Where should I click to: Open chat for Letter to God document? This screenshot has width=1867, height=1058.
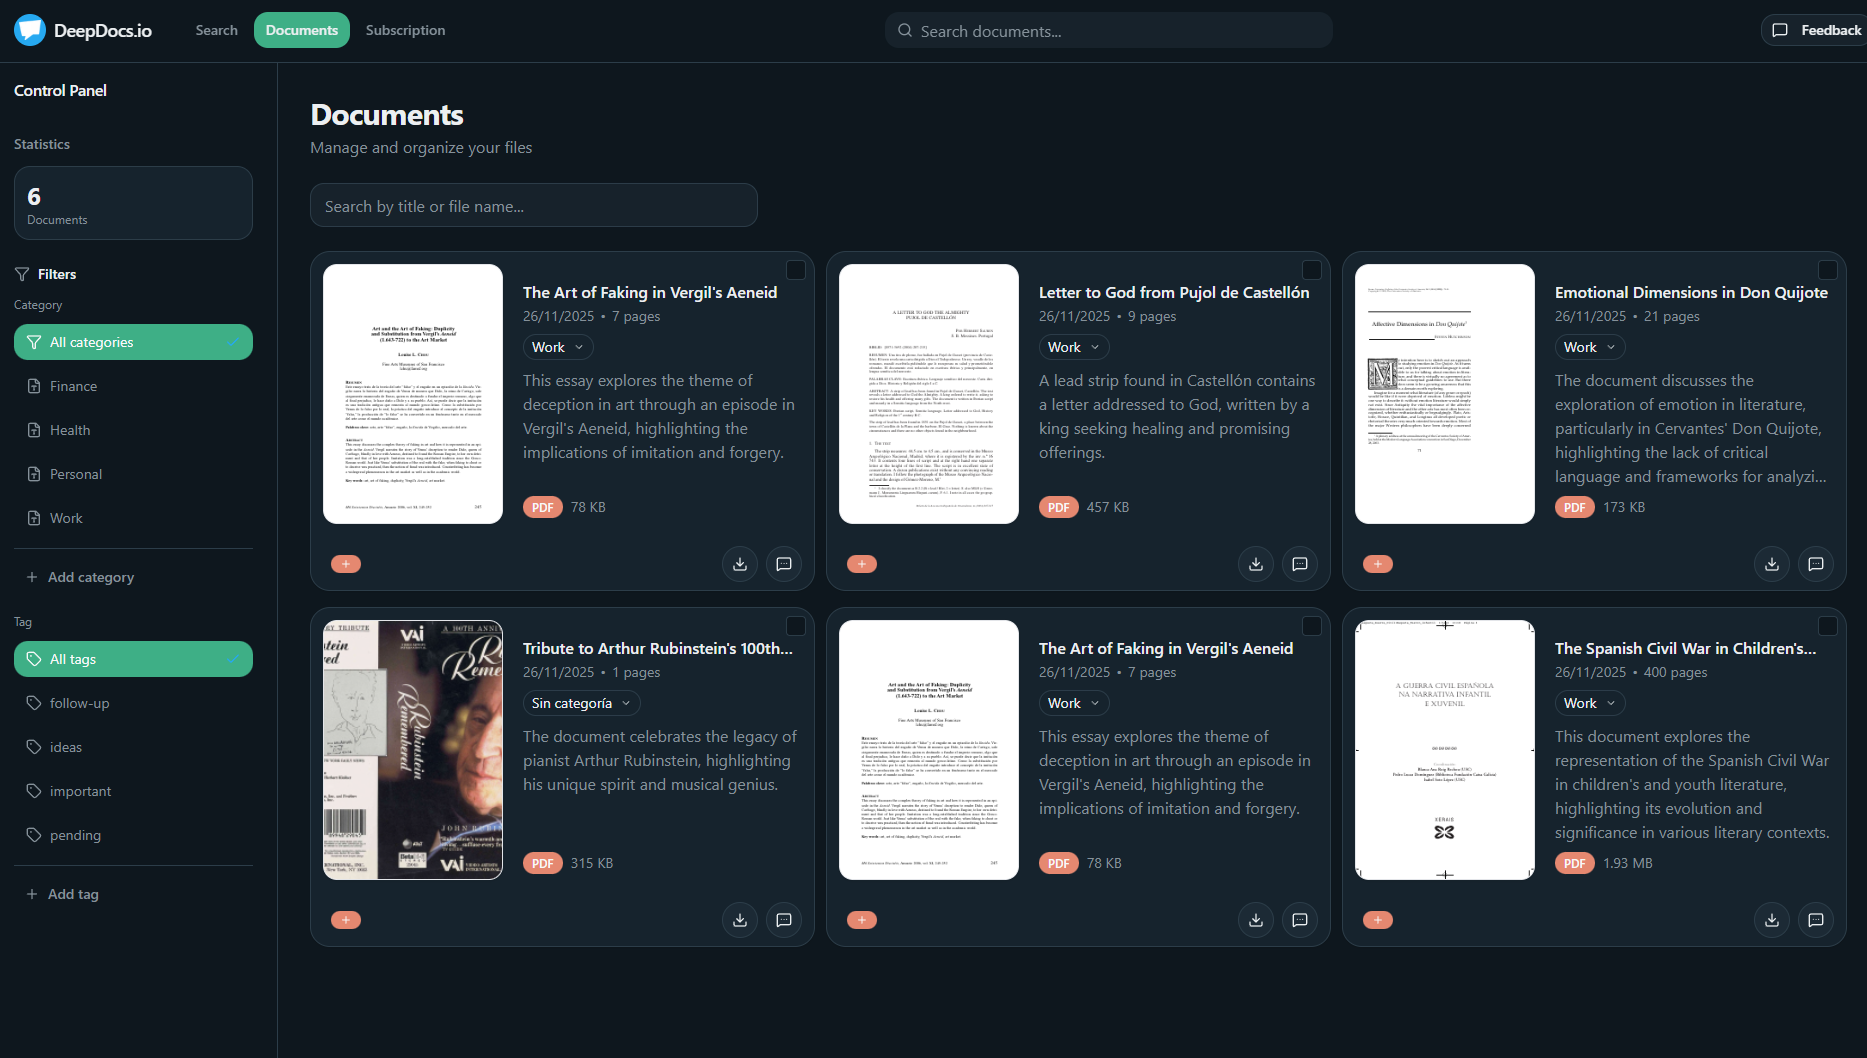1300,563
